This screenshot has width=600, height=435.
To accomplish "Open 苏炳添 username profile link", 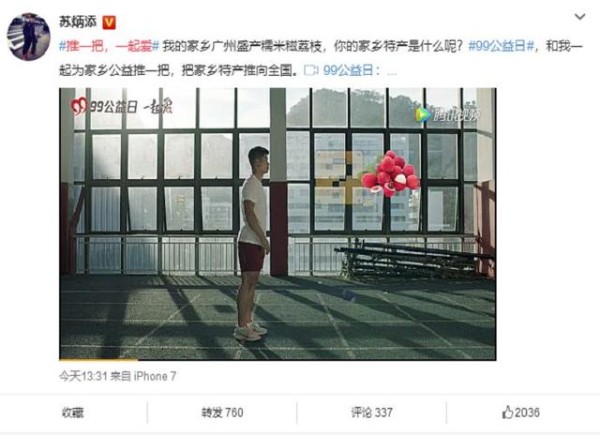I will [x=78, y=22].
